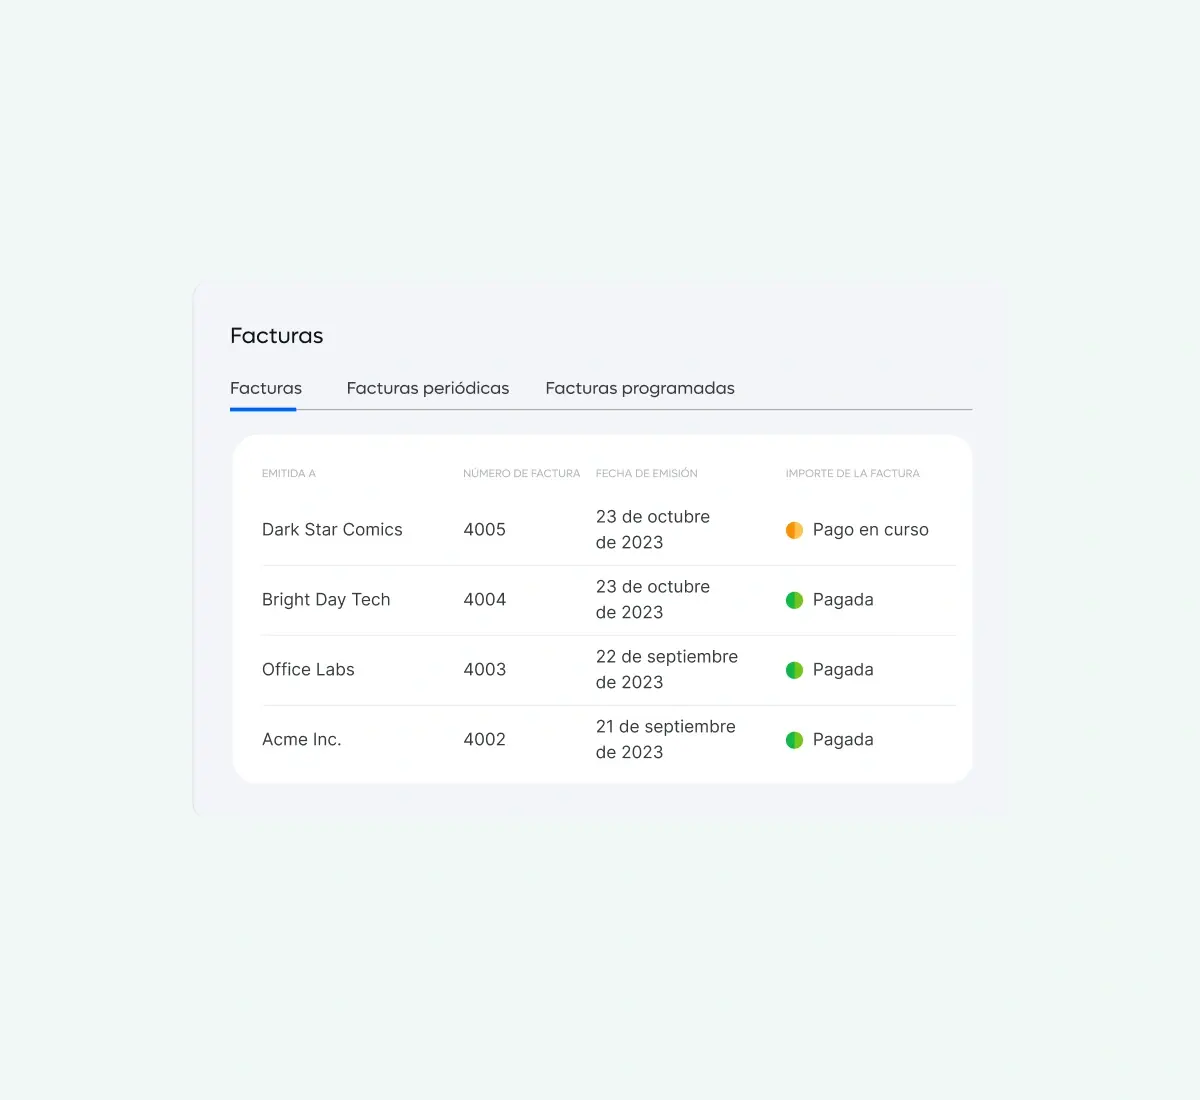Click the orange status dot for Pago en curso
The image size is (1200, 1100).
point(794,530)
